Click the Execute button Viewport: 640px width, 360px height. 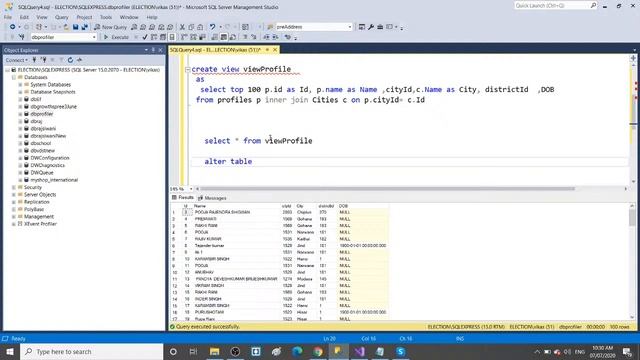[116, 37]
